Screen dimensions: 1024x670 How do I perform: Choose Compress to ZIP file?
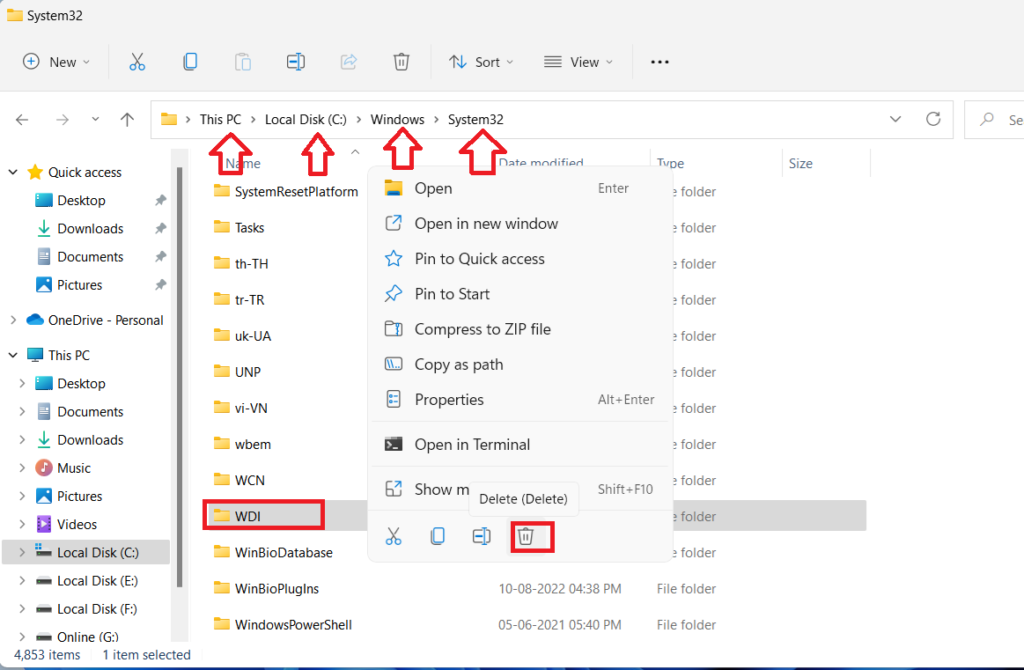click(x=520, y=329)
